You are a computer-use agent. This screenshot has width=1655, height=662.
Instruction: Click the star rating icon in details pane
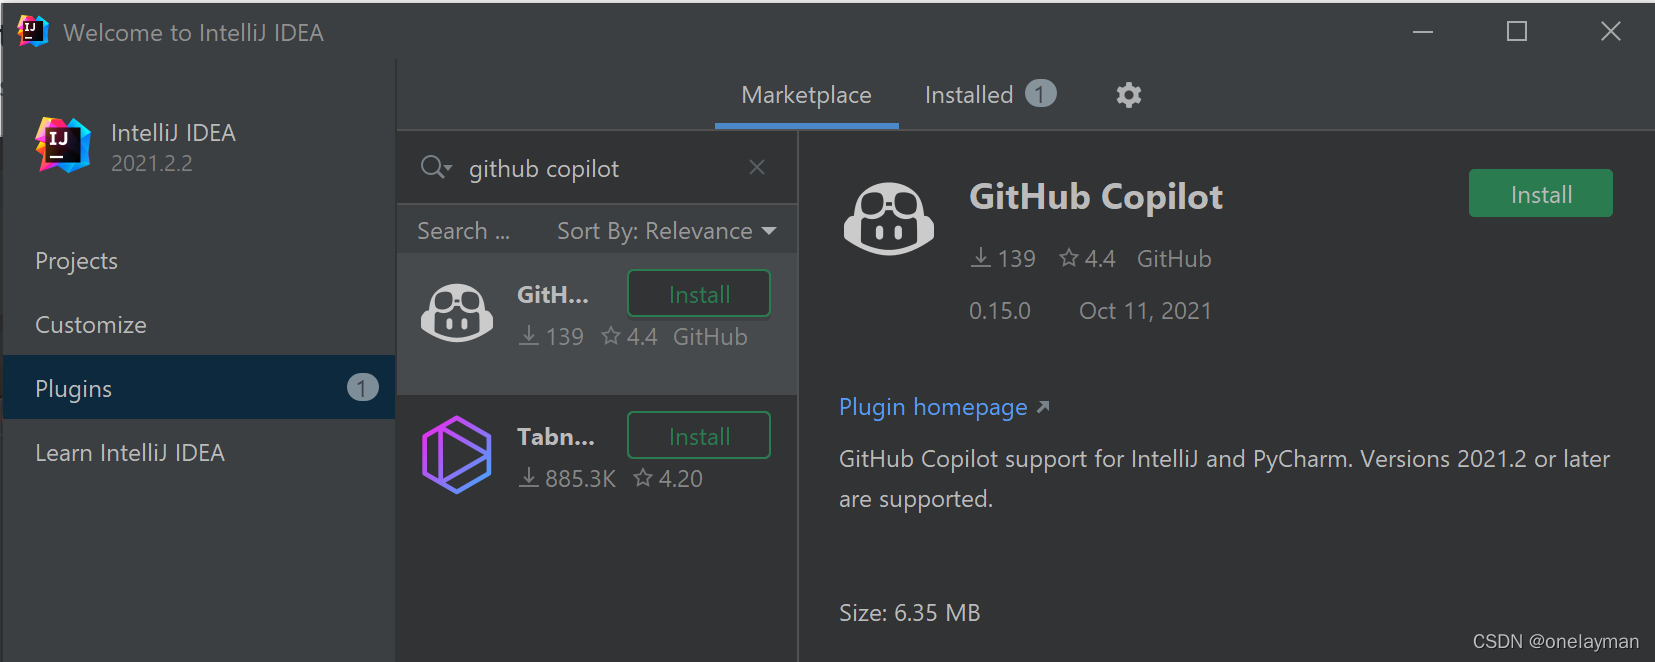point(1069,258)
